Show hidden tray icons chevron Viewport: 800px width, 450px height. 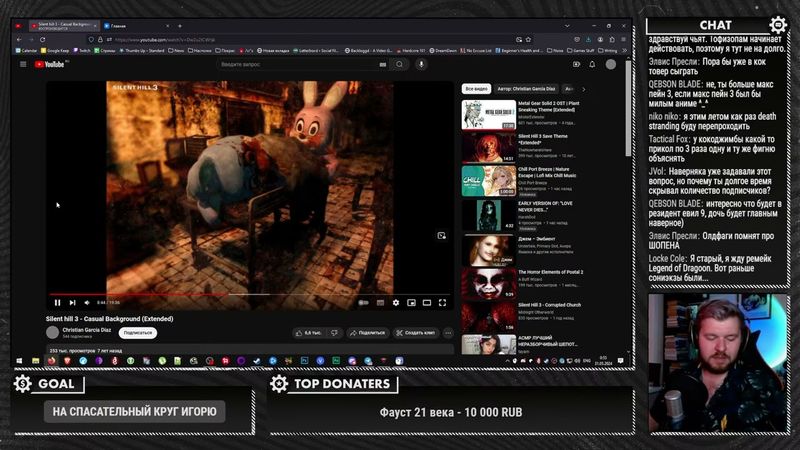pyautogui.click(x=507, y=361)
